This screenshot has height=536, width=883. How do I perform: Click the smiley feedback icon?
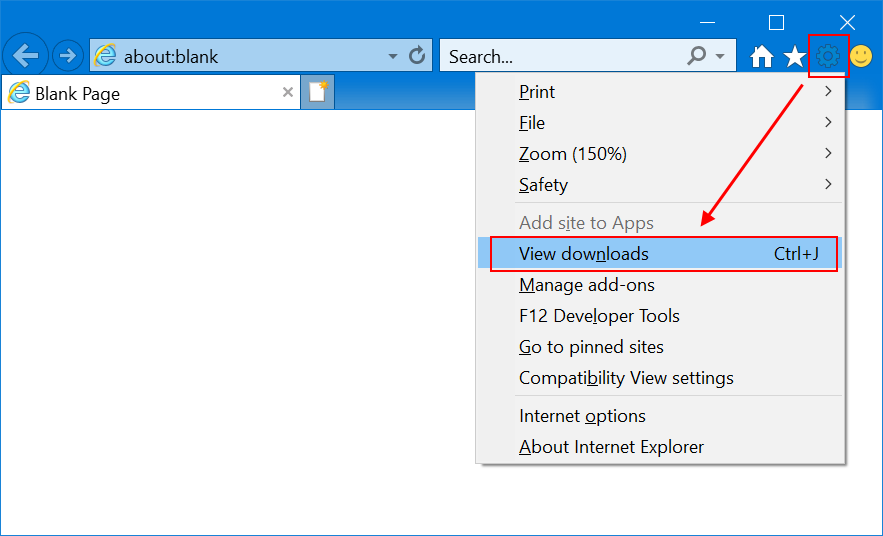[x=860, y=56]
